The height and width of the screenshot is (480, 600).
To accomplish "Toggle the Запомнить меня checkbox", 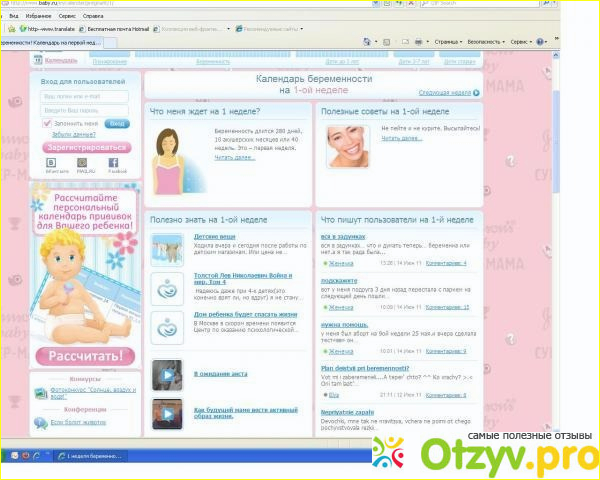I will 46,123.
